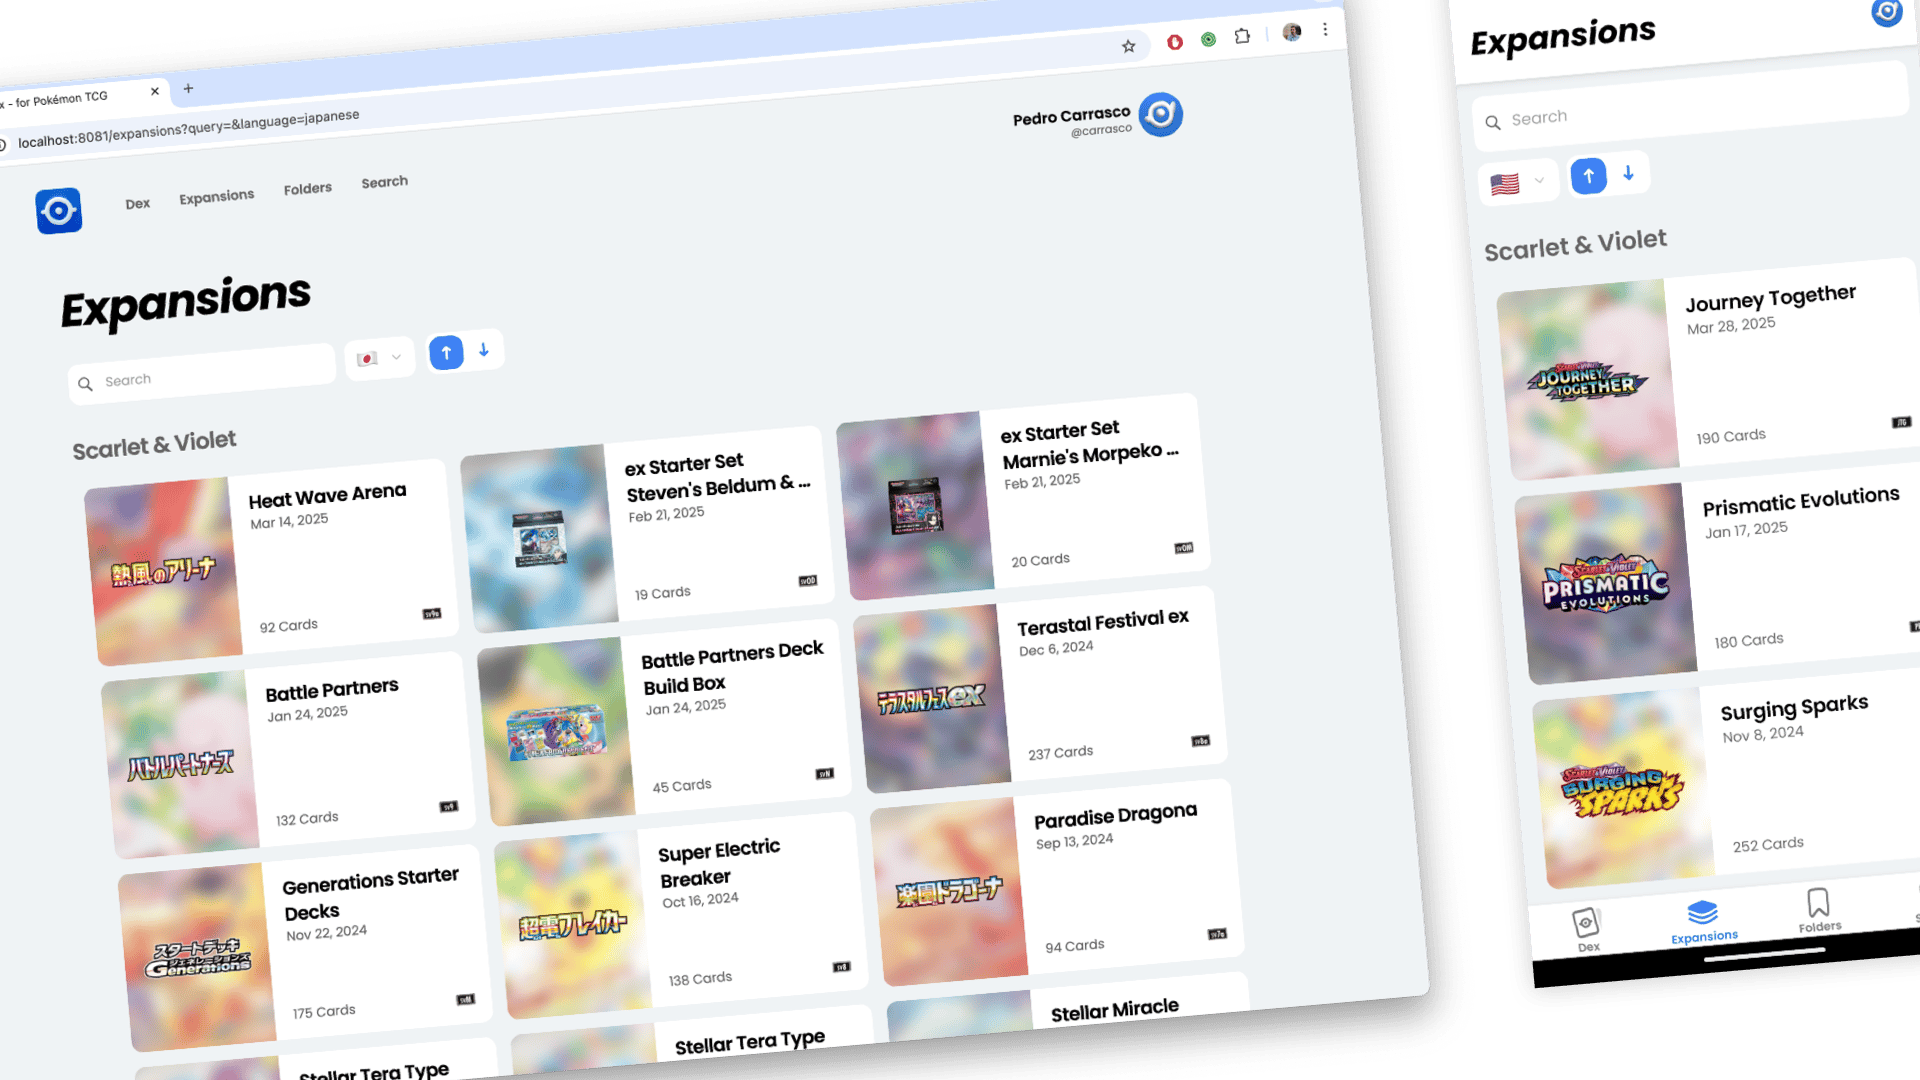Click the blue app logo in the navbar

(59, 211)
